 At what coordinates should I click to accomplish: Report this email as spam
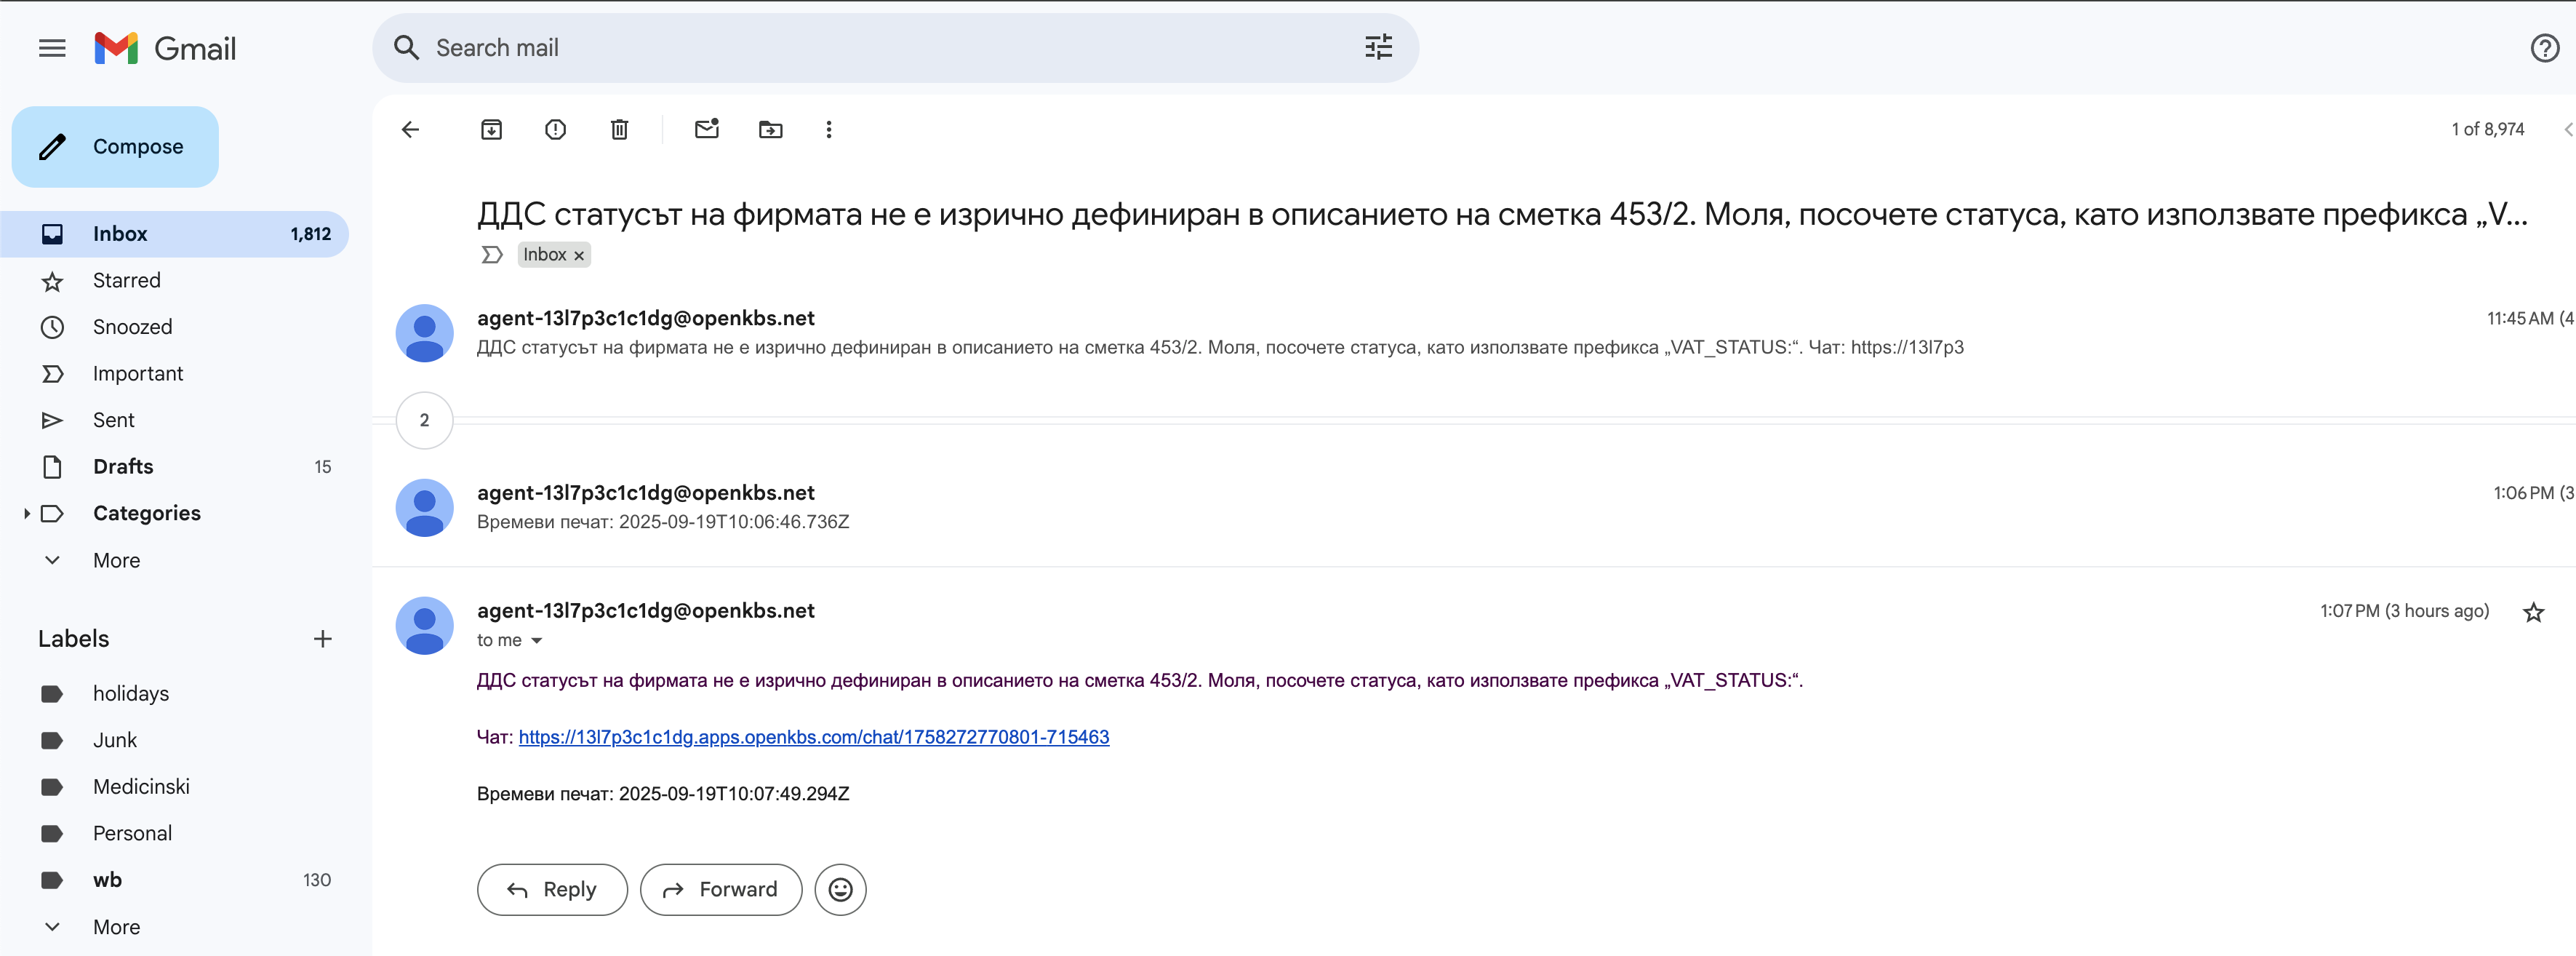(555, 129)
